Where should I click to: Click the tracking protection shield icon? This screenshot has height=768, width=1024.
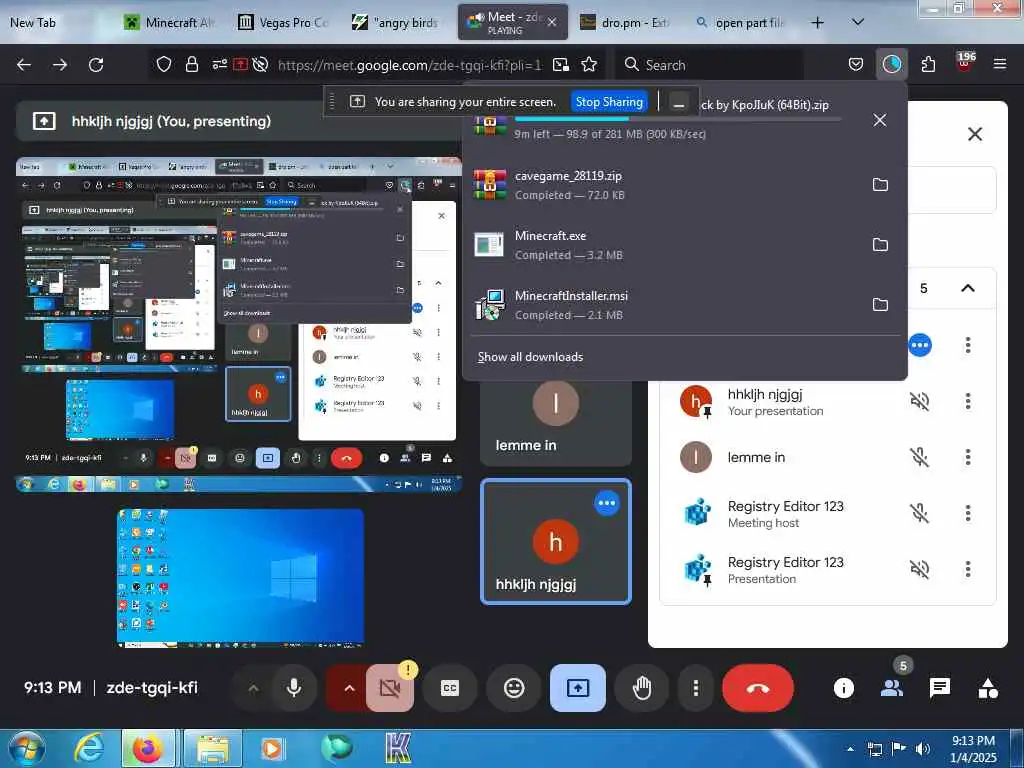point(164,64)
